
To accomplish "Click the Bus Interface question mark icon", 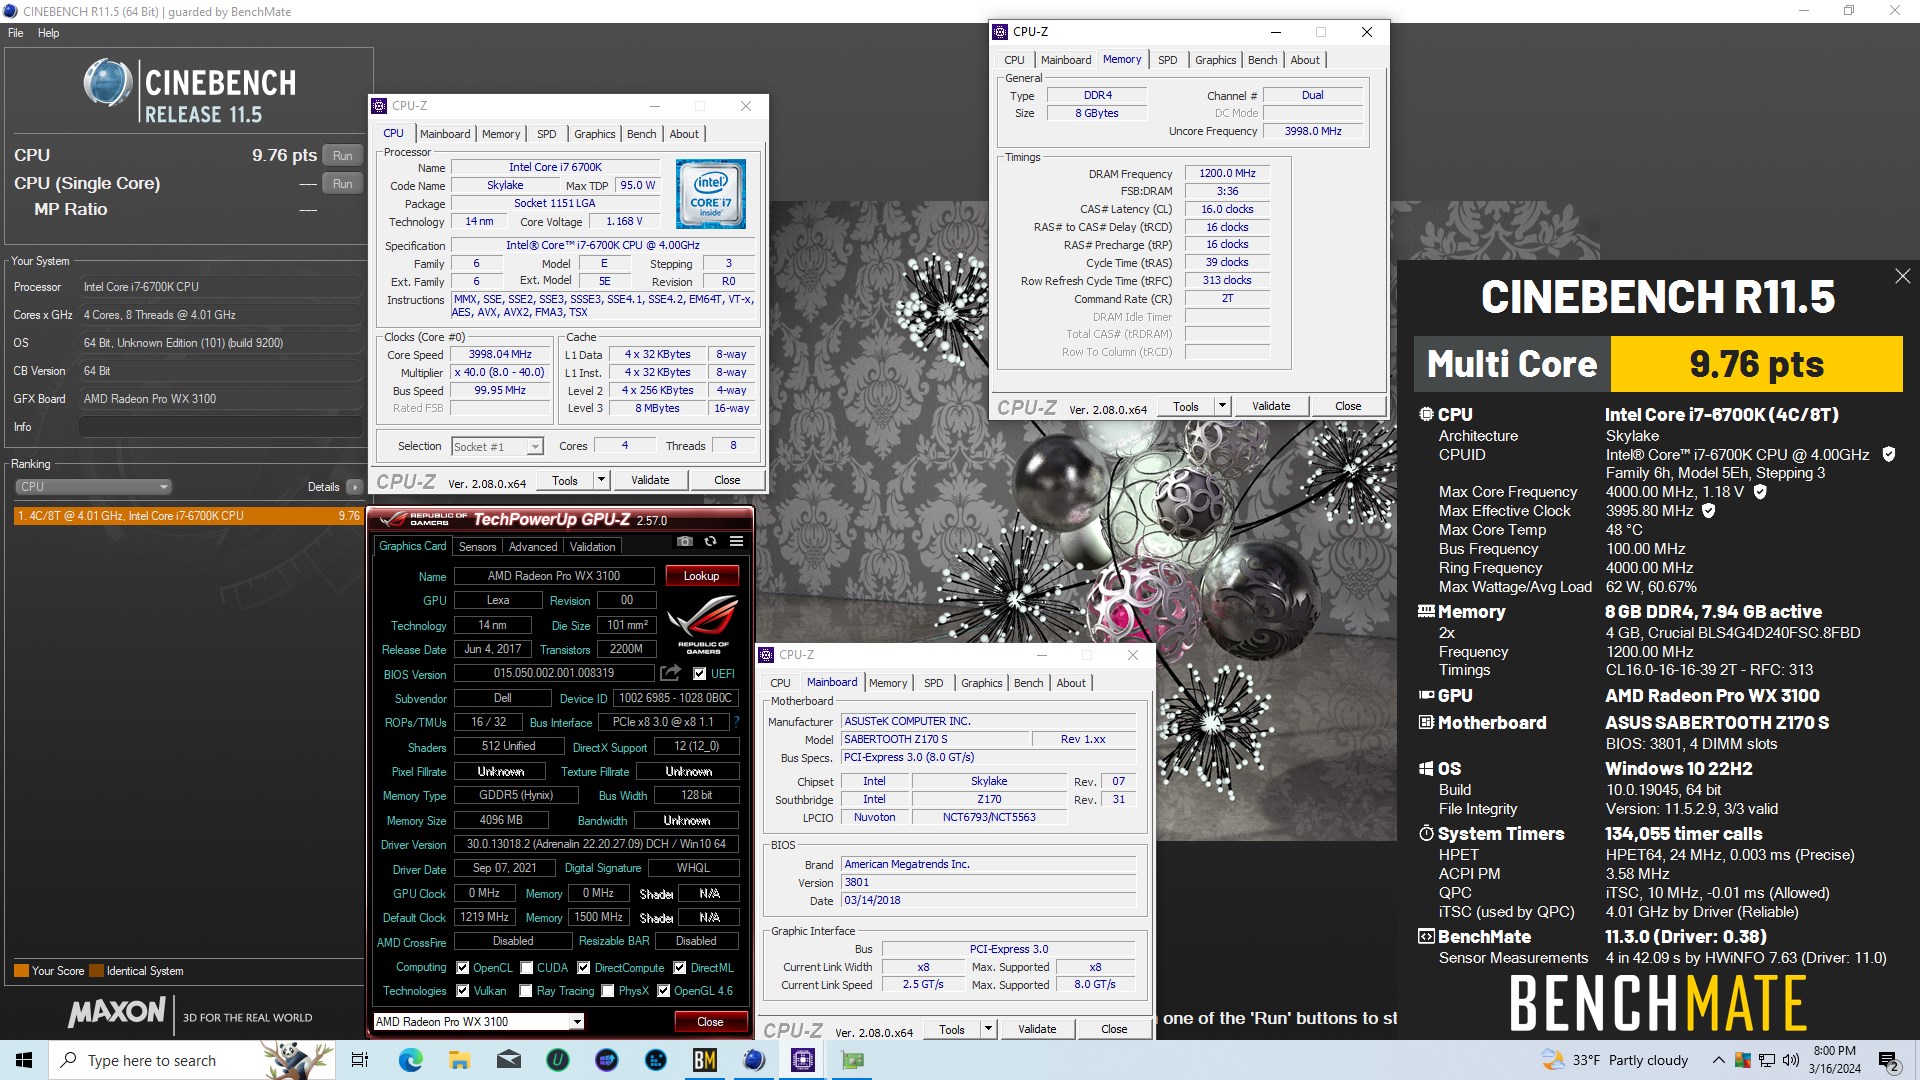I will [737, 722].
